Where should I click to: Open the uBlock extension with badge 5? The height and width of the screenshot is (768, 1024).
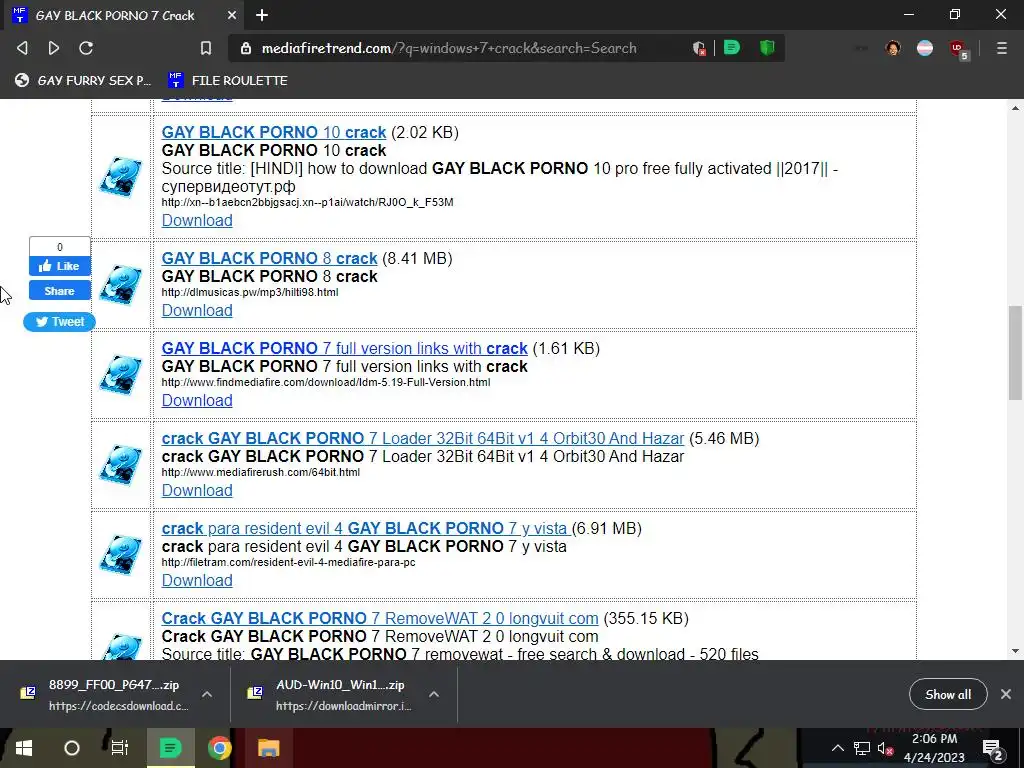pos(958,48)
